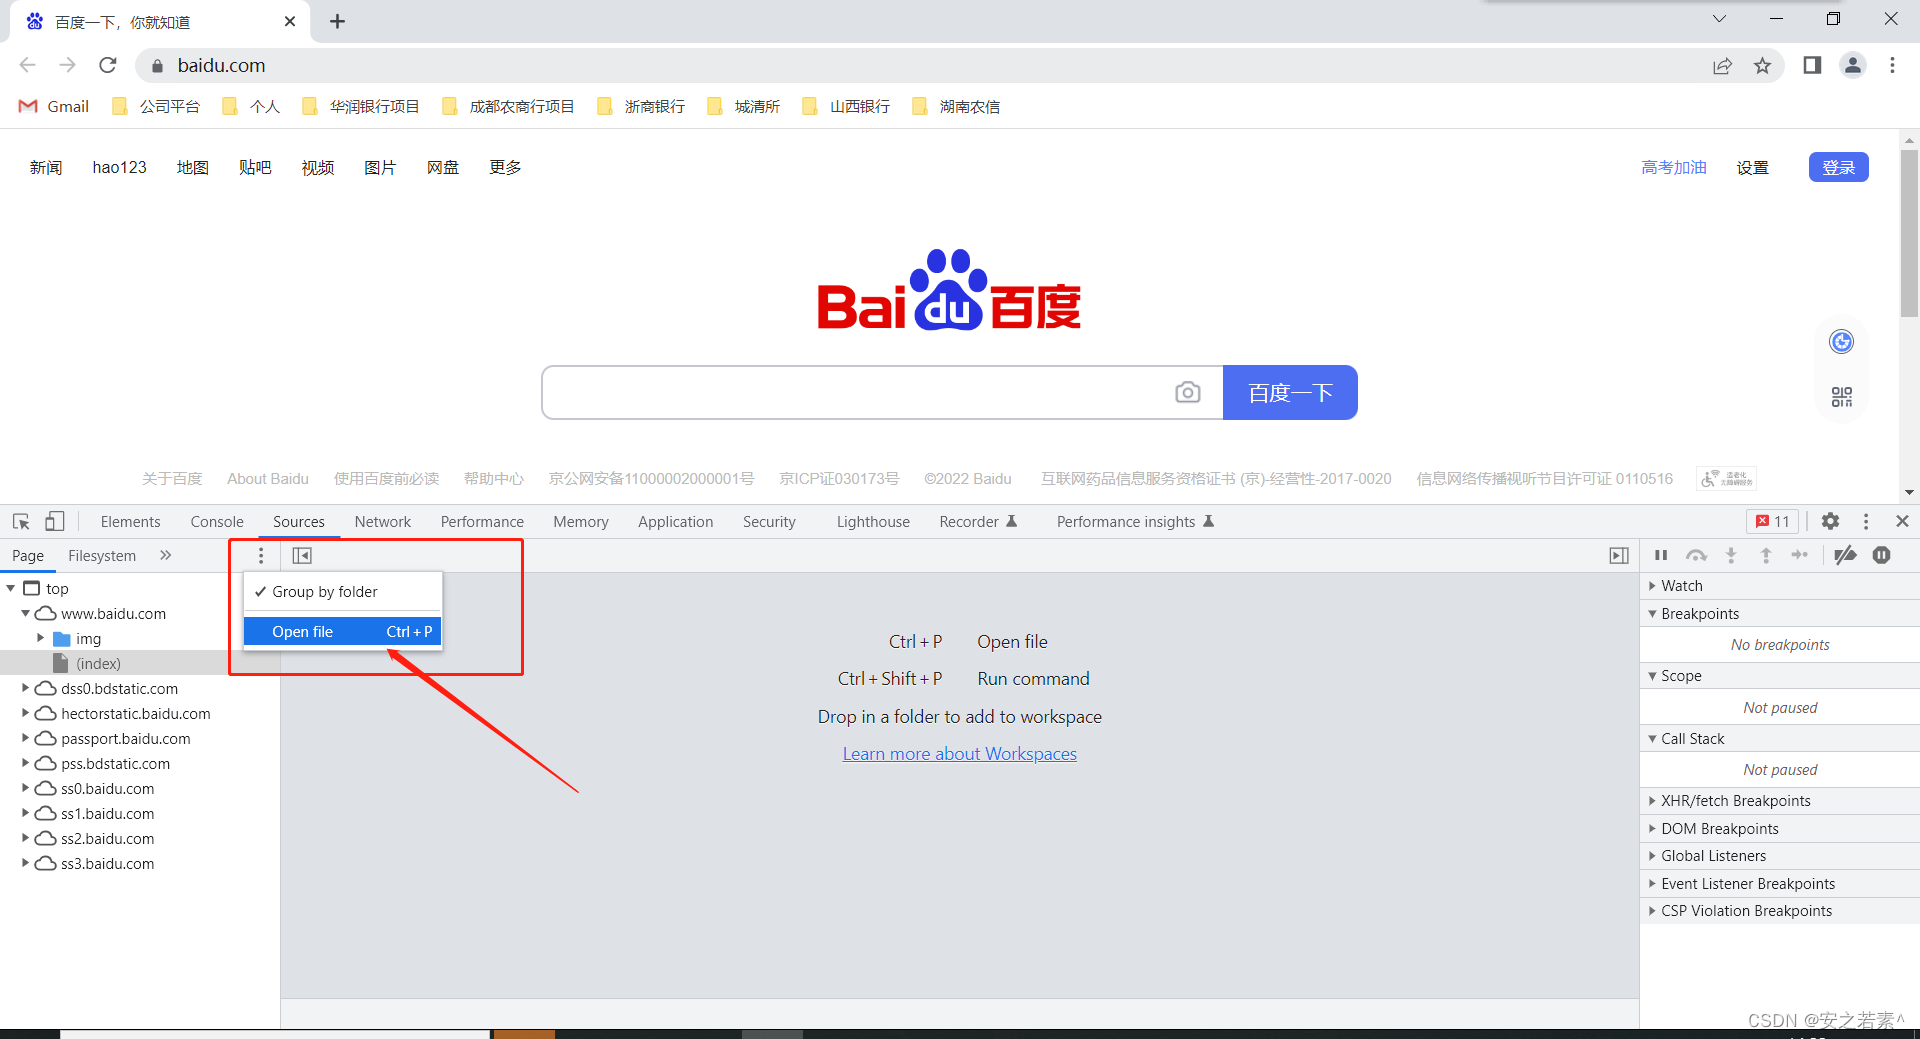Expand Event Listener Breakpoints section
The image size is (1920, 1039).
tap(1780, 884)
